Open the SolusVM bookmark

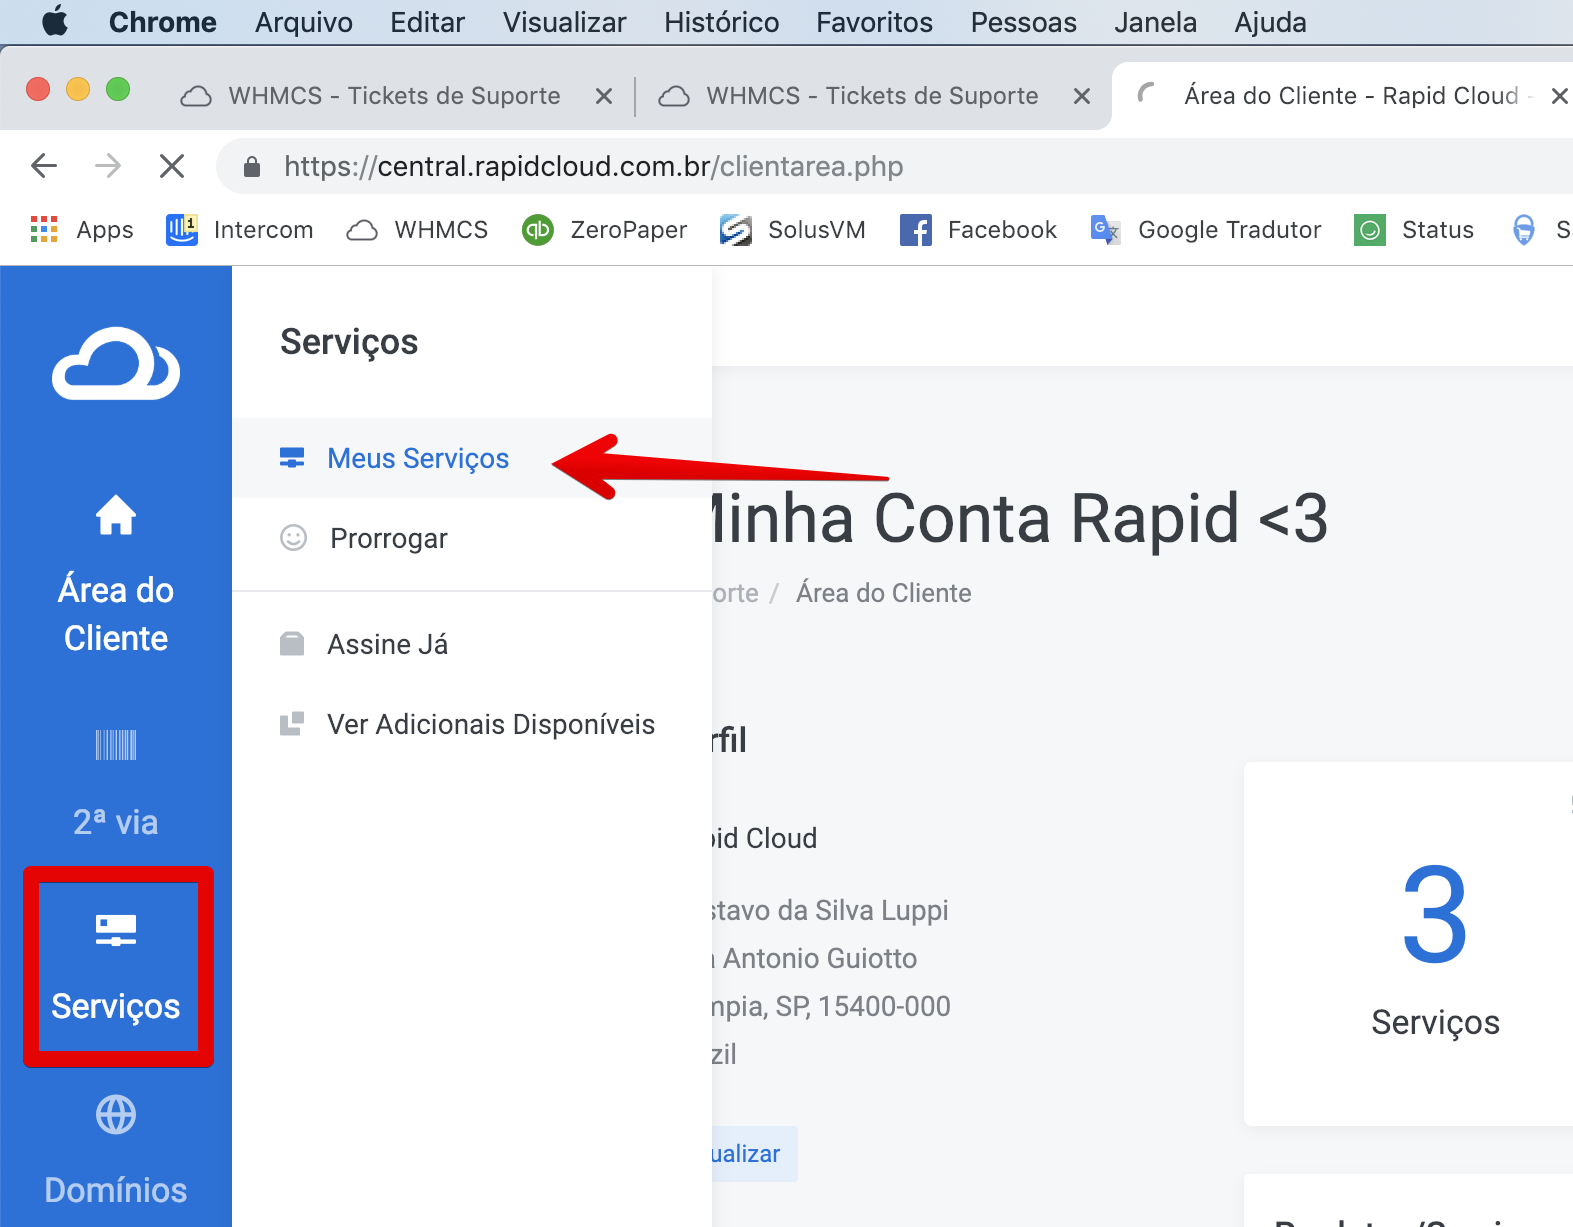coord(792,230)
